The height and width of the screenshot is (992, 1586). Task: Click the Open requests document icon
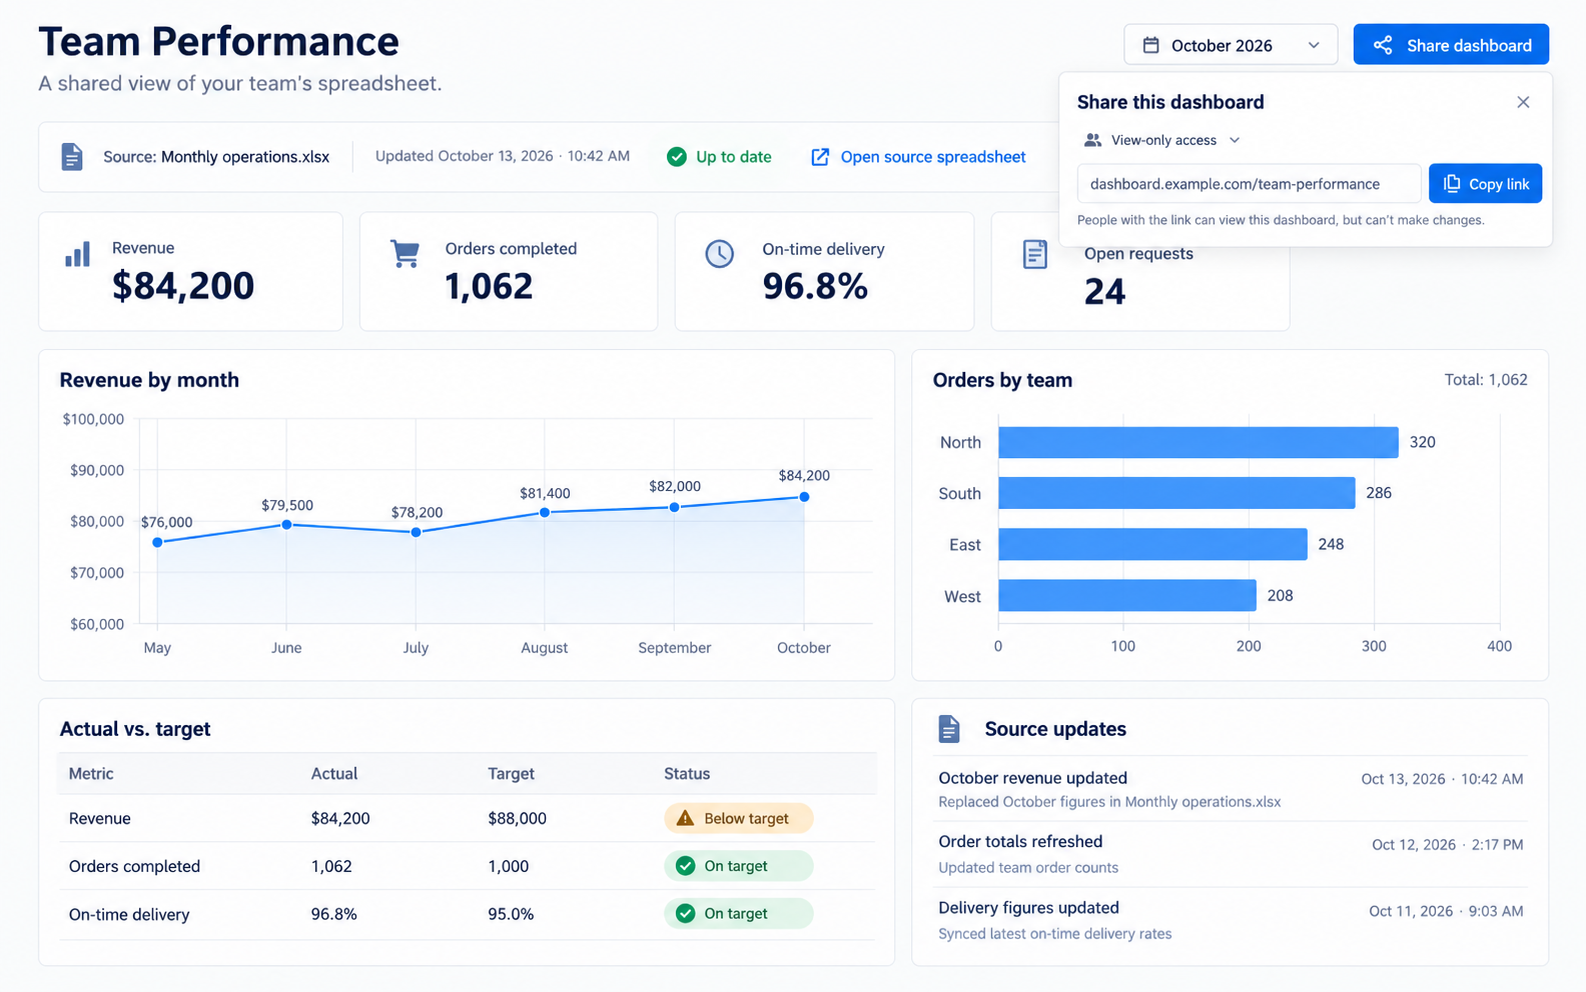pos(1035,254)
